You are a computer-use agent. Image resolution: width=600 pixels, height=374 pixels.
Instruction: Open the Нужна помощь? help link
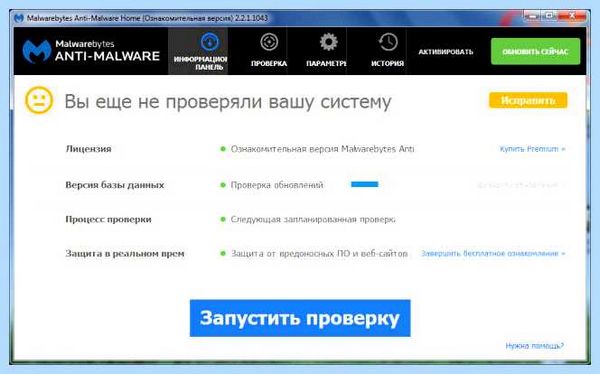point(535,346)
